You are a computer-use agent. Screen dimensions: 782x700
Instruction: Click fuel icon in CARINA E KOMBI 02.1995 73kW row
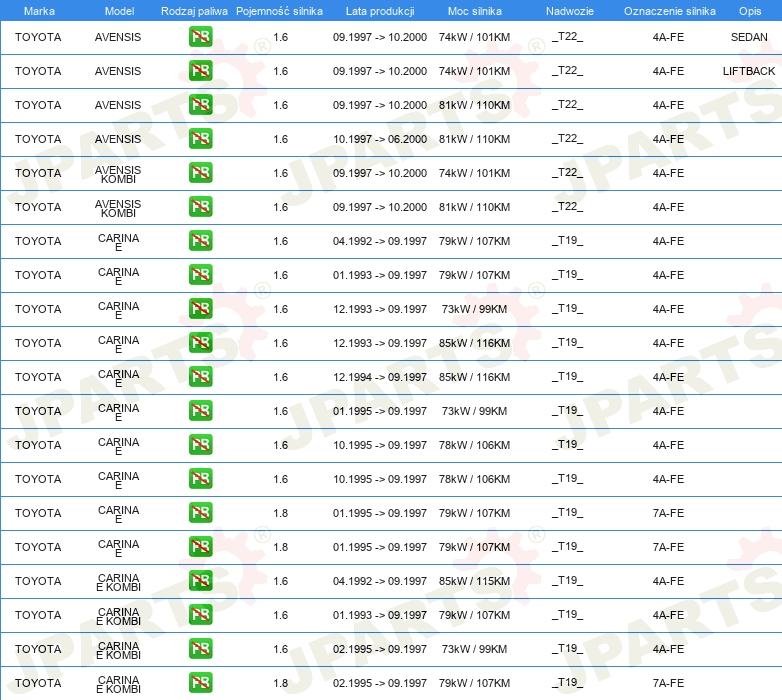pos(200,649)
